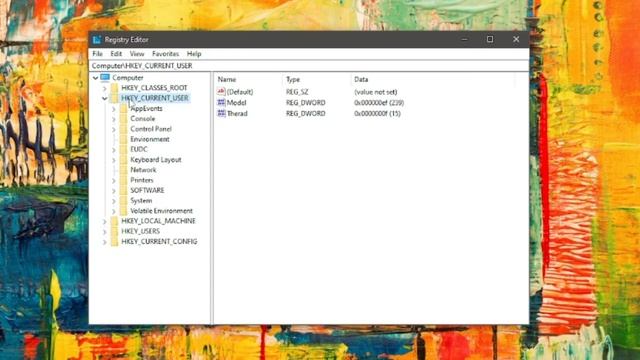
Task: Expand the SOFTWARE key chevron
Action: (114, 191)
